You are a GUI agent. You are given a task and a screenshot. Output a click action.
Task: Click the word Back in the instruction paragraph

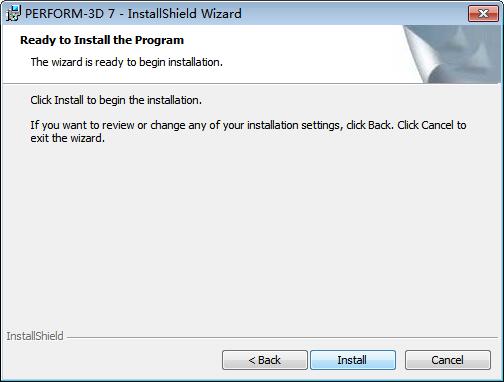(379, 125)
